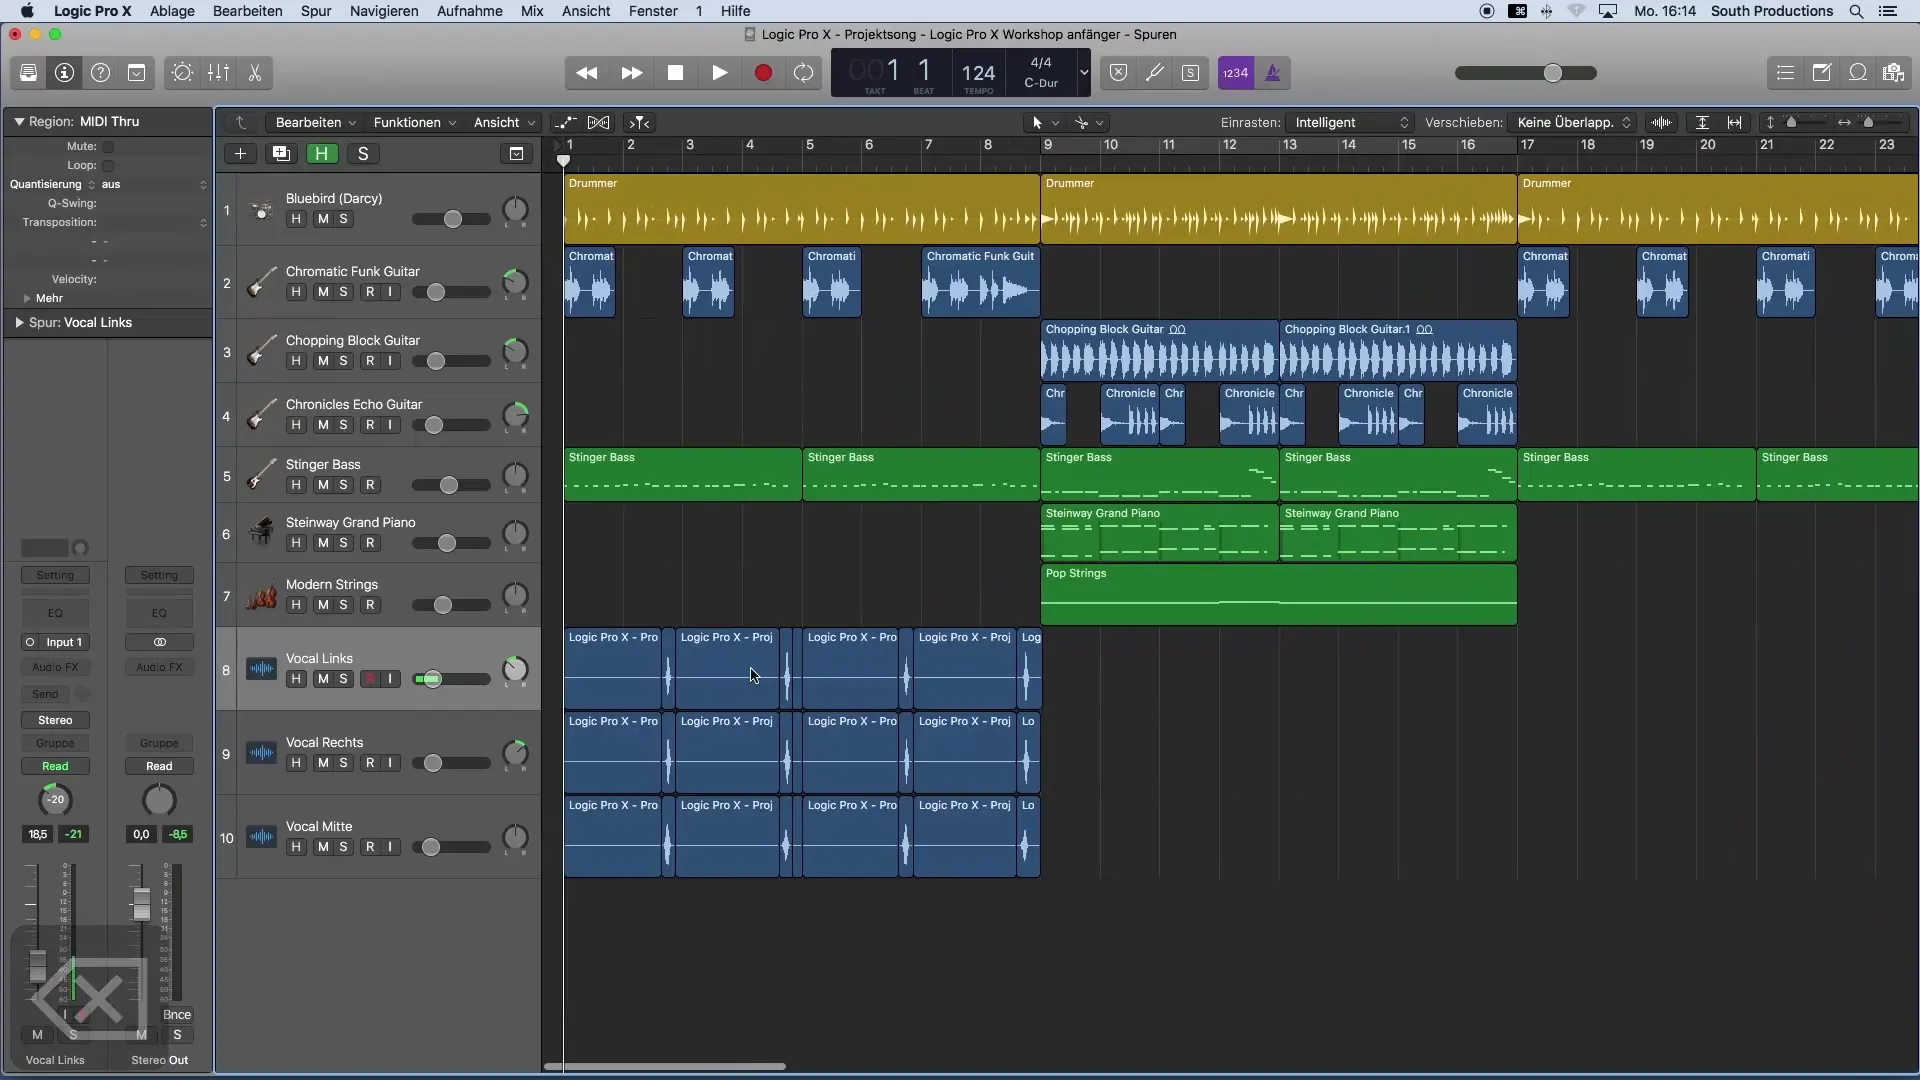Toggle the Metronome button
The image size is (1920, 1080).
click(1273, 73)
